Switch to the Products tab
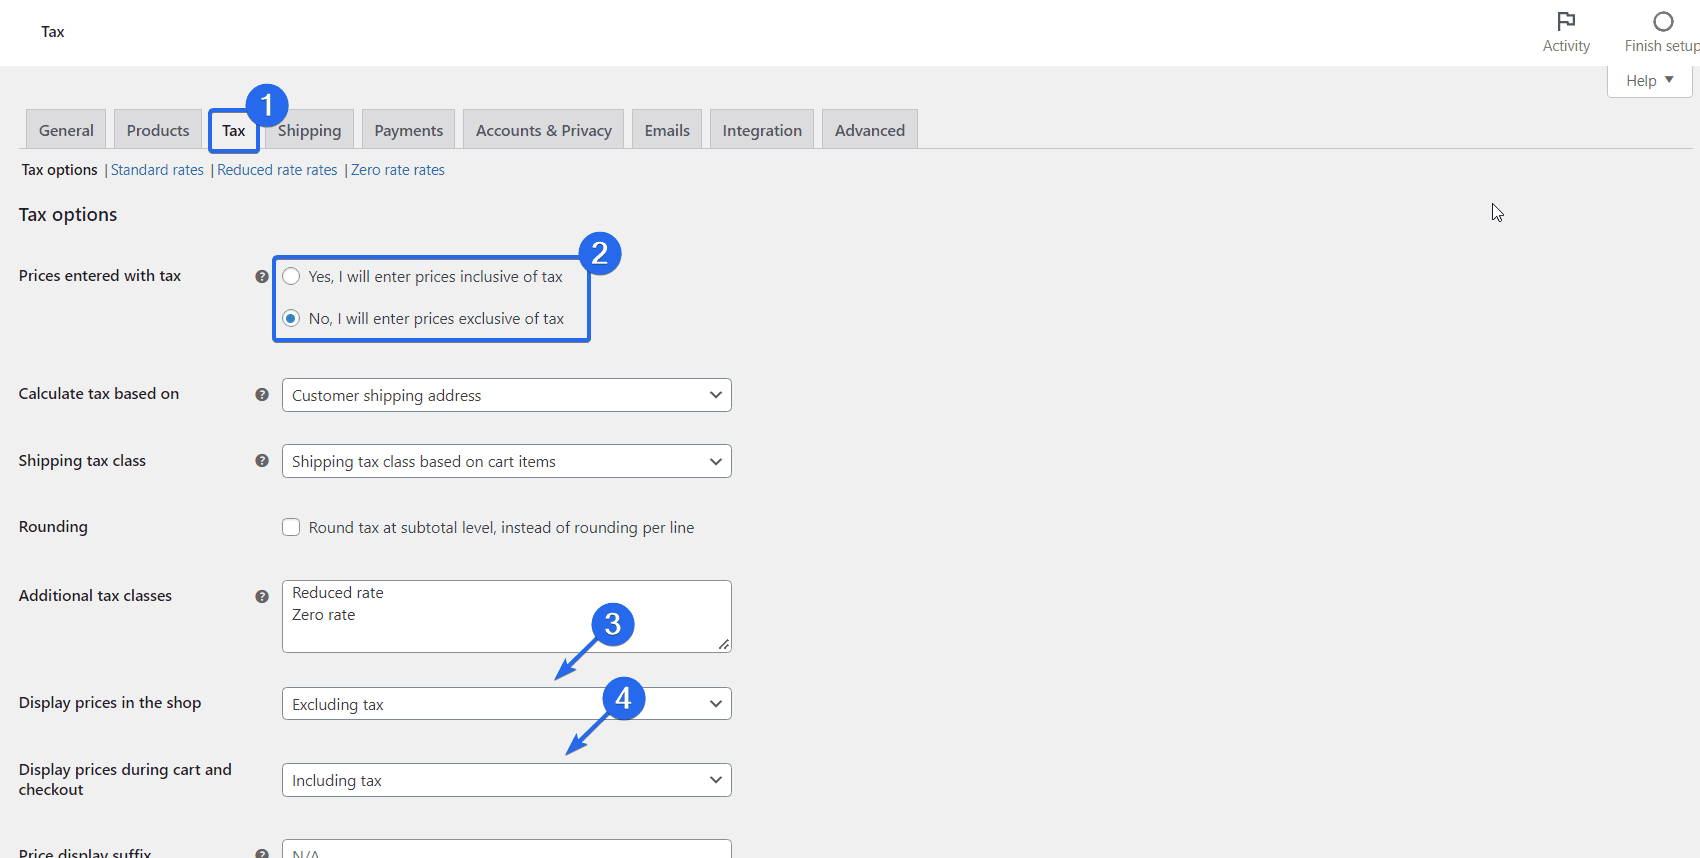Viewport: 1700px width, 858px height. click(158, 130)
